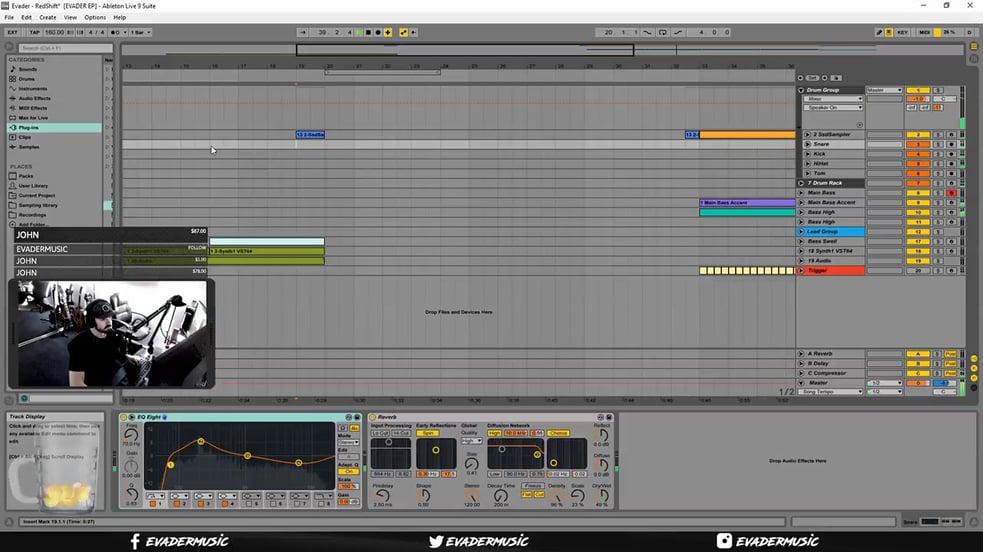
Task: Open EQ Eight Mode dropdown
Action: [349, 443]
